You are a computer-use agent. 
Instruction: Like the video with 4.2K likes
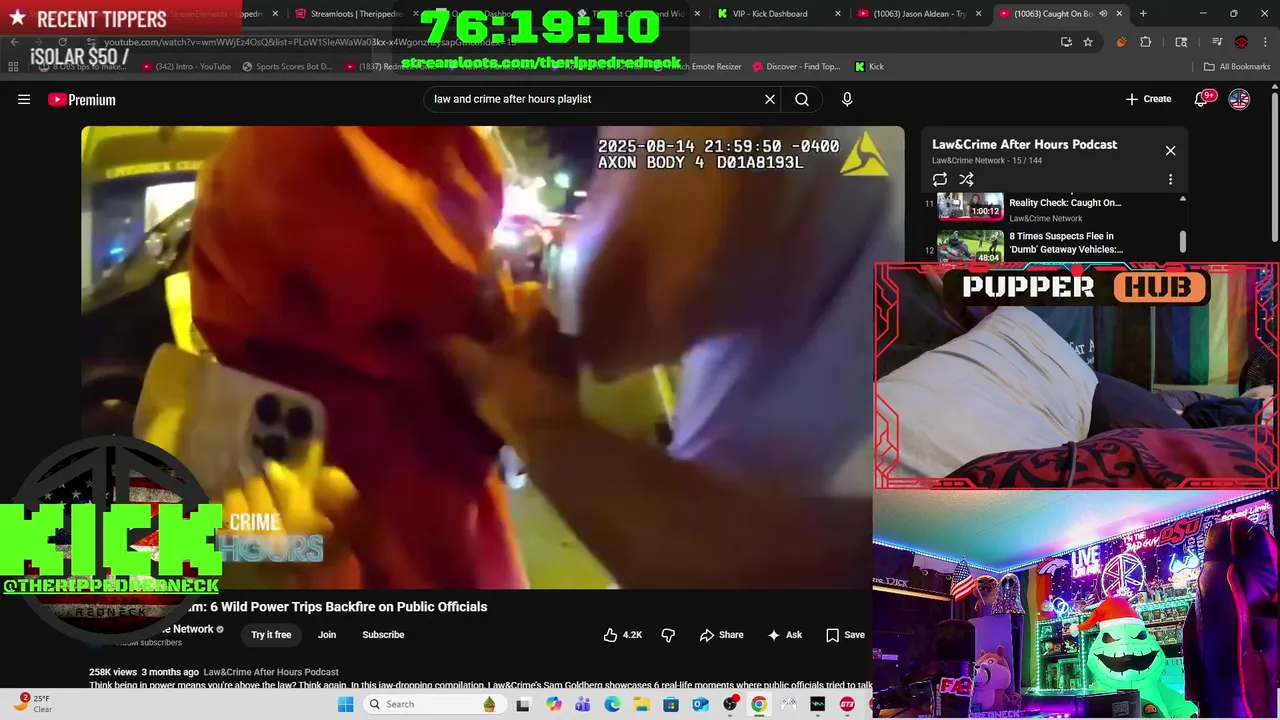pos(623,635)
